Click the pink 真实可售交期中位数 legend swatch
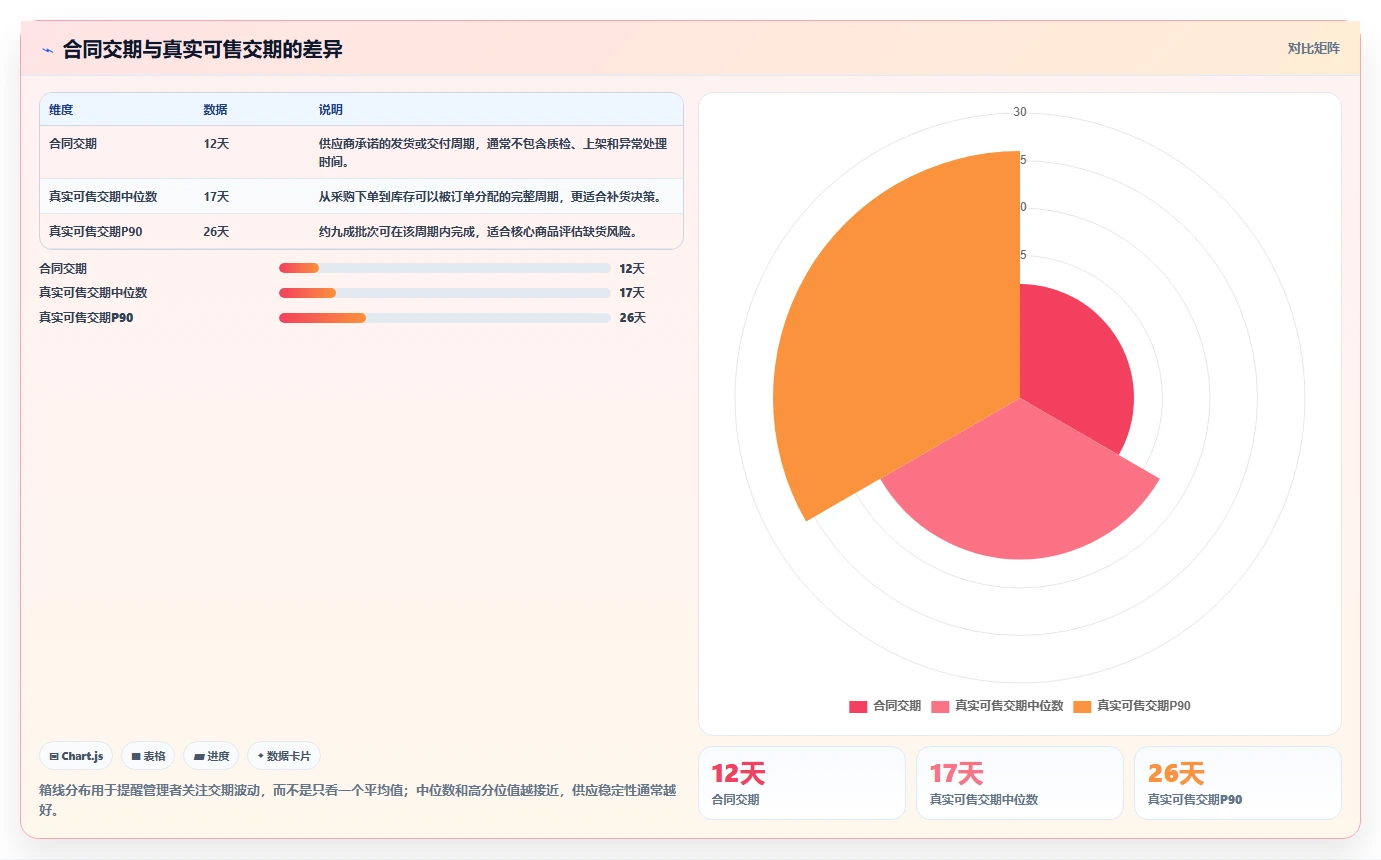1381x860 pixels. point(940,706)
